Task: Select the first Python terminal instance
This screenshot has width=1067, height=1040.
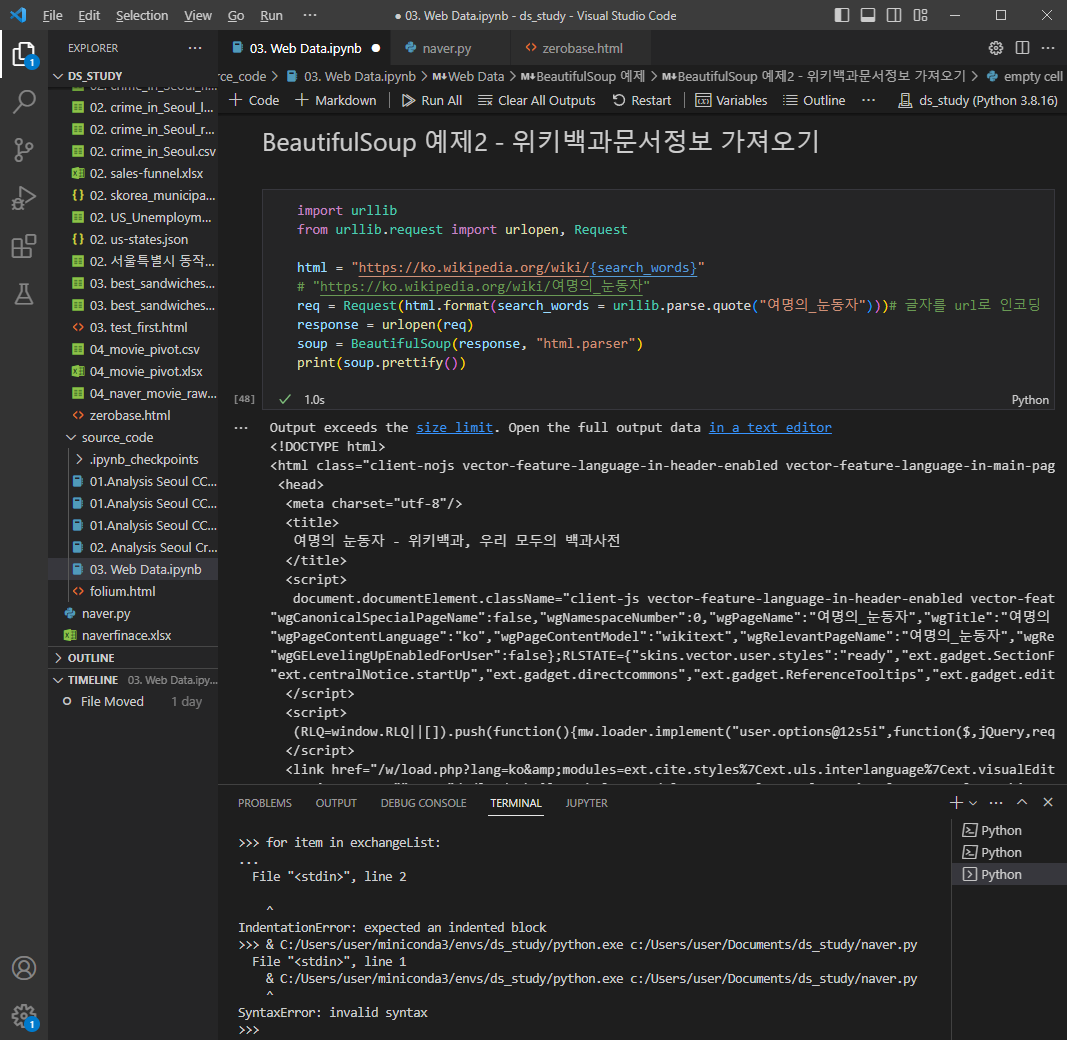Action: click(1008, 830)
